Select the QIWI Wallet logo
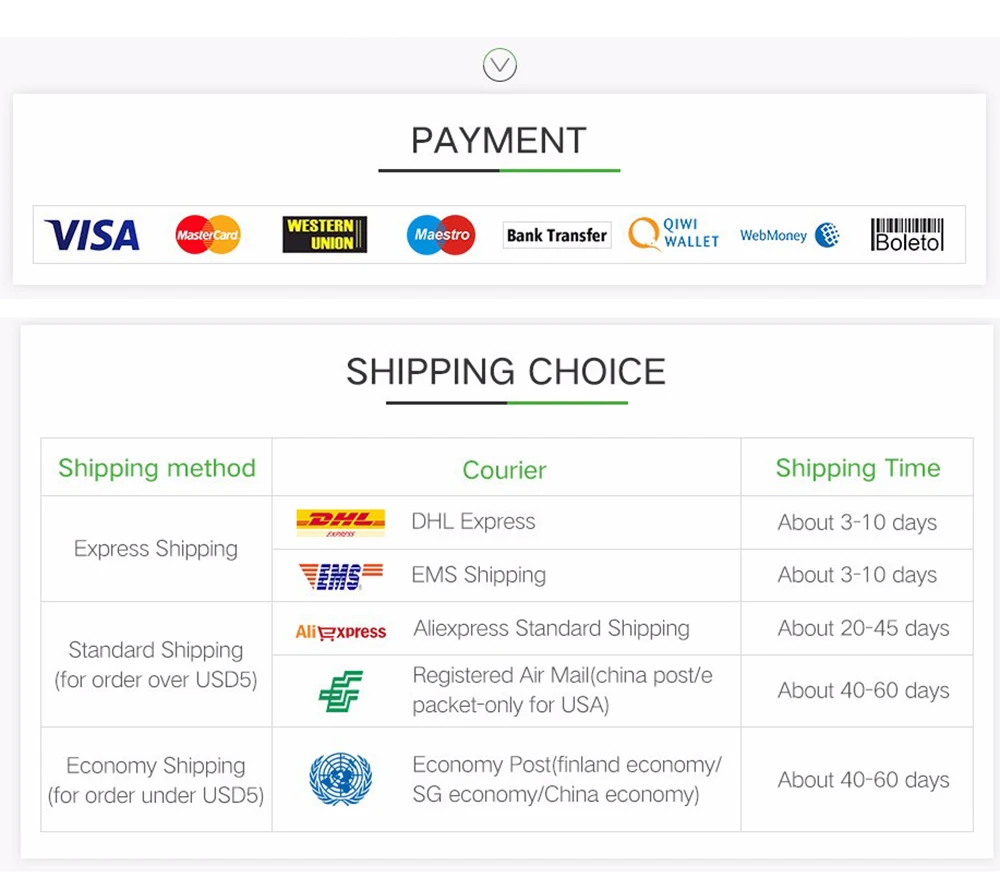 (673, 233)
